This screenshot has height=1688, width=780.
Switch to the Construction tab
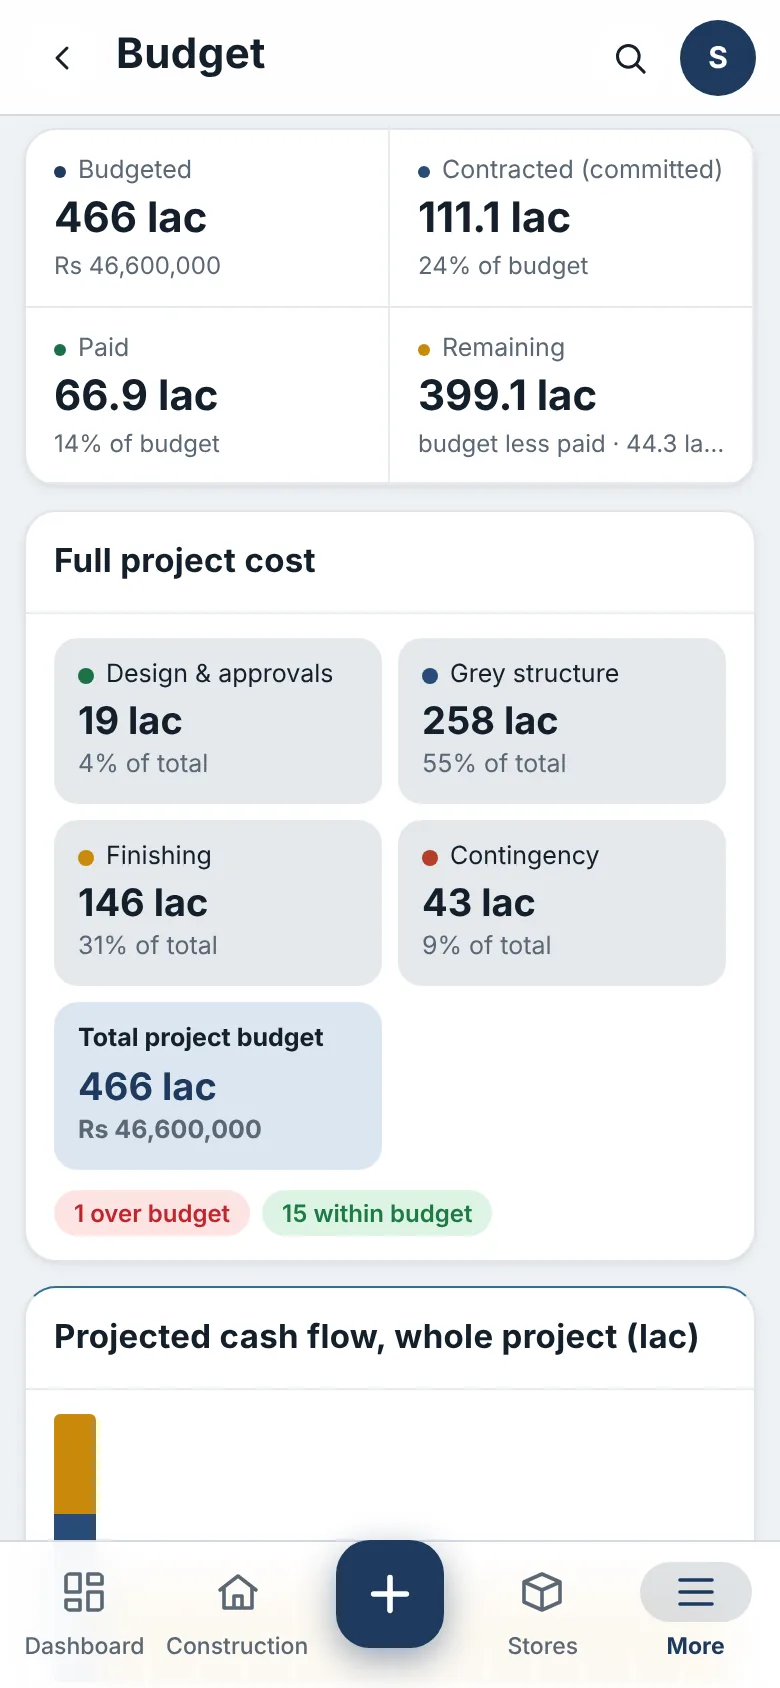pyautogui.click(x=237, y=1614)
